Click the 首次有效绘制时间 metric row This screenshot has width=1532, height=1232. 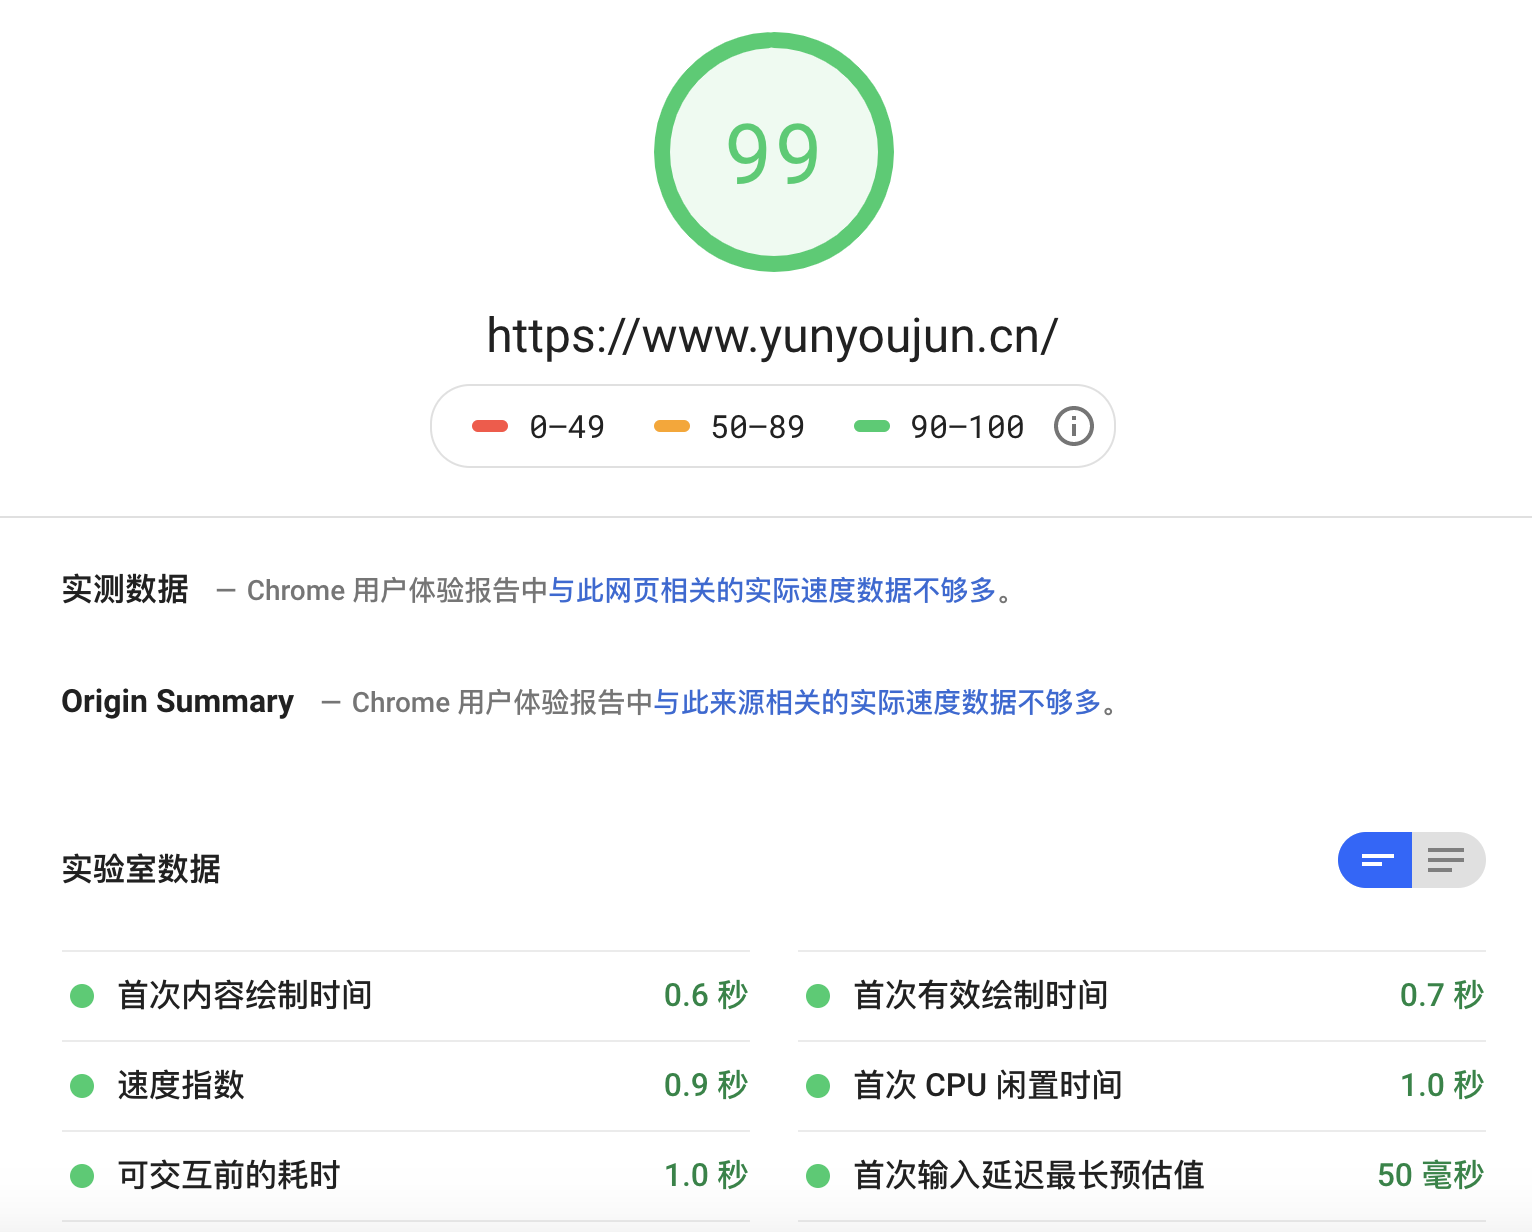(1142, 996)
